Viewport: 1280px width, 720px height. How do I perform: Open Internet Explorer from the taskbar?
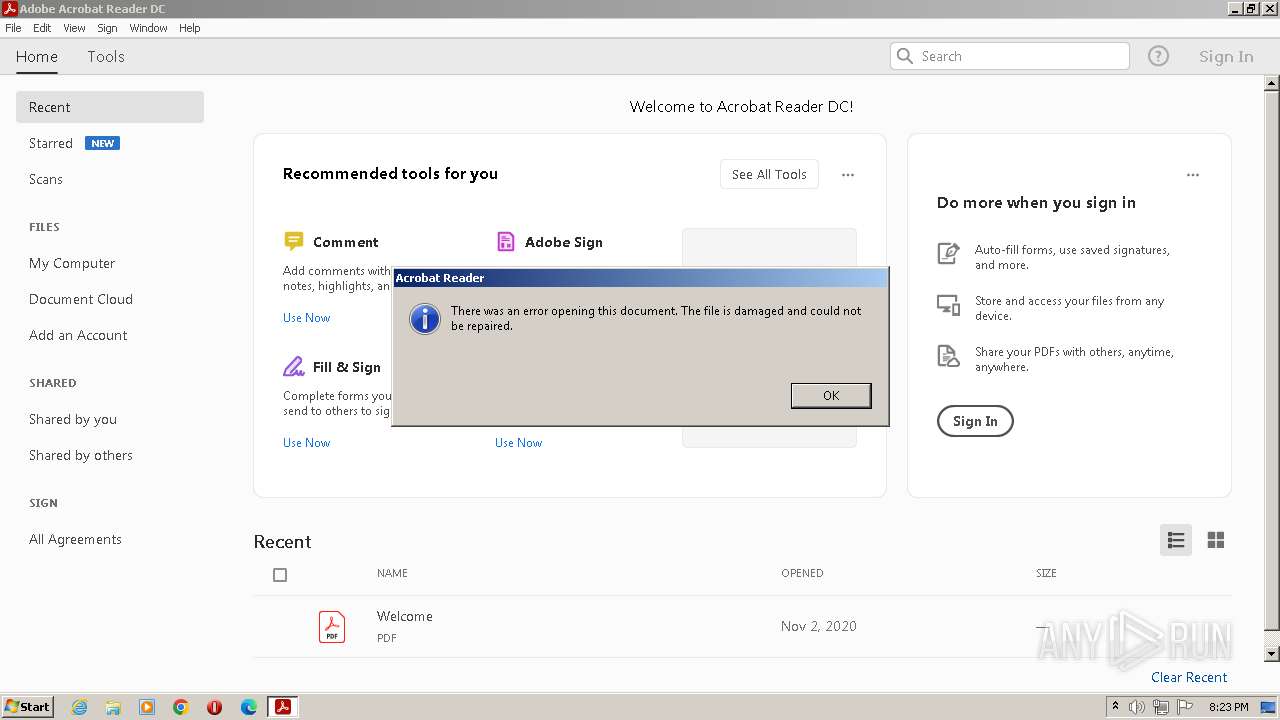79,707
